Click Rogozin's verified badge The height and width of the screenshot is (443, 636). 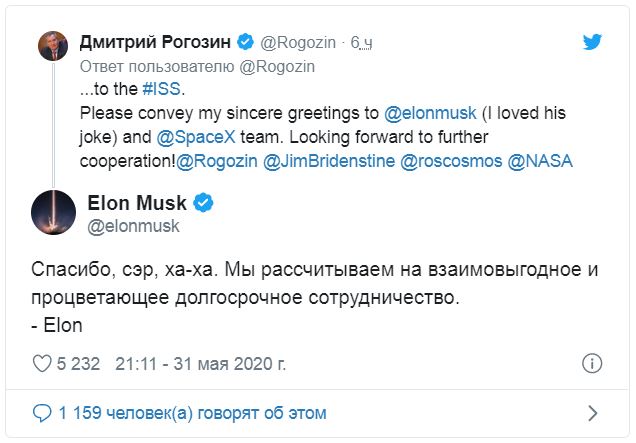pyautogui.click(x=245, y=42)
